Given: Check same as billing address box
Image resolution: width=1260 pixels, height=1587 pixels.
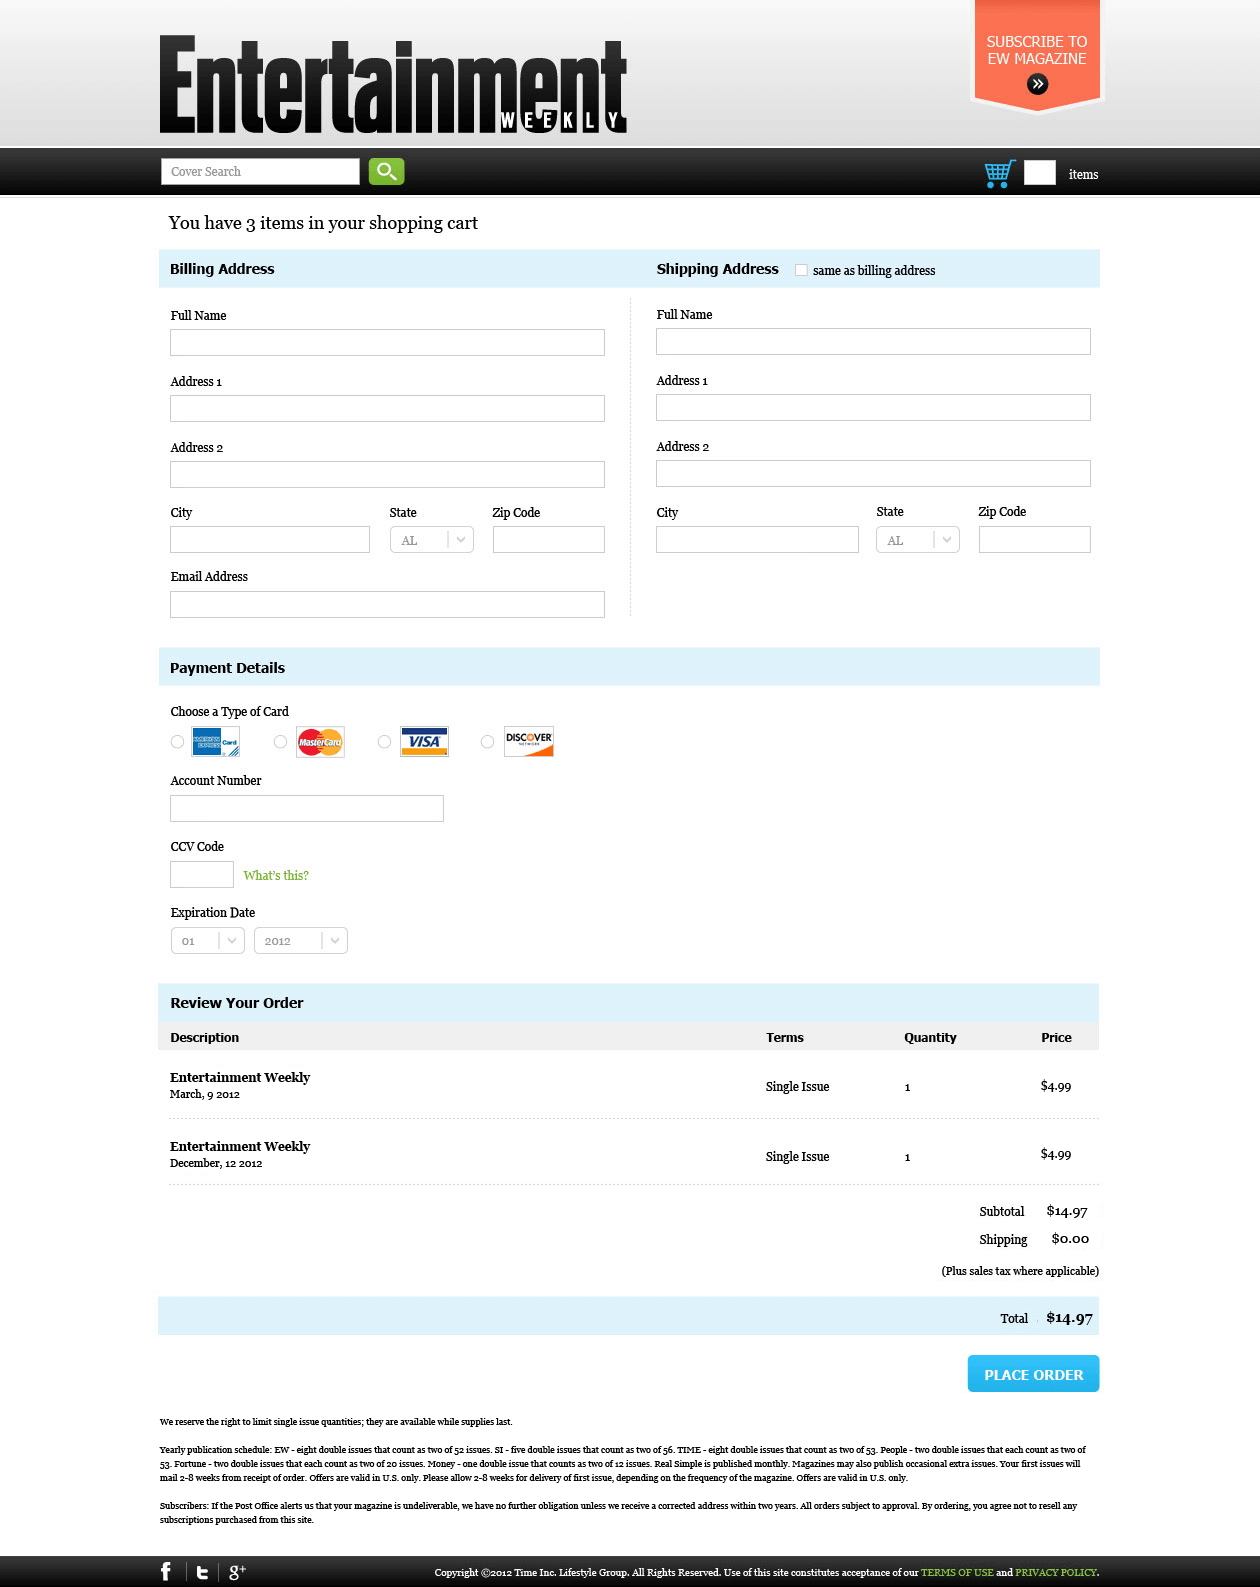Looking at the screenshot, I should 801,270.
